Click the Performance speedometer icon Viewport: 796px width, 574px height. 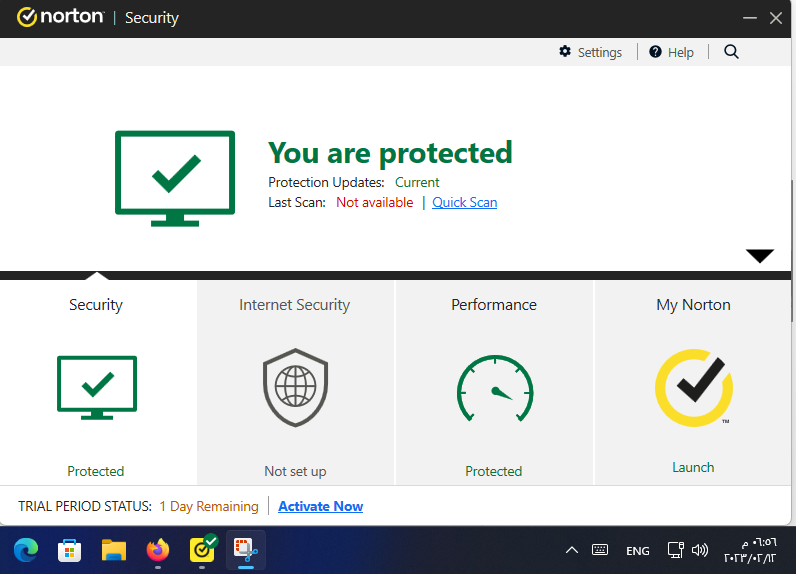coord(495,389)
